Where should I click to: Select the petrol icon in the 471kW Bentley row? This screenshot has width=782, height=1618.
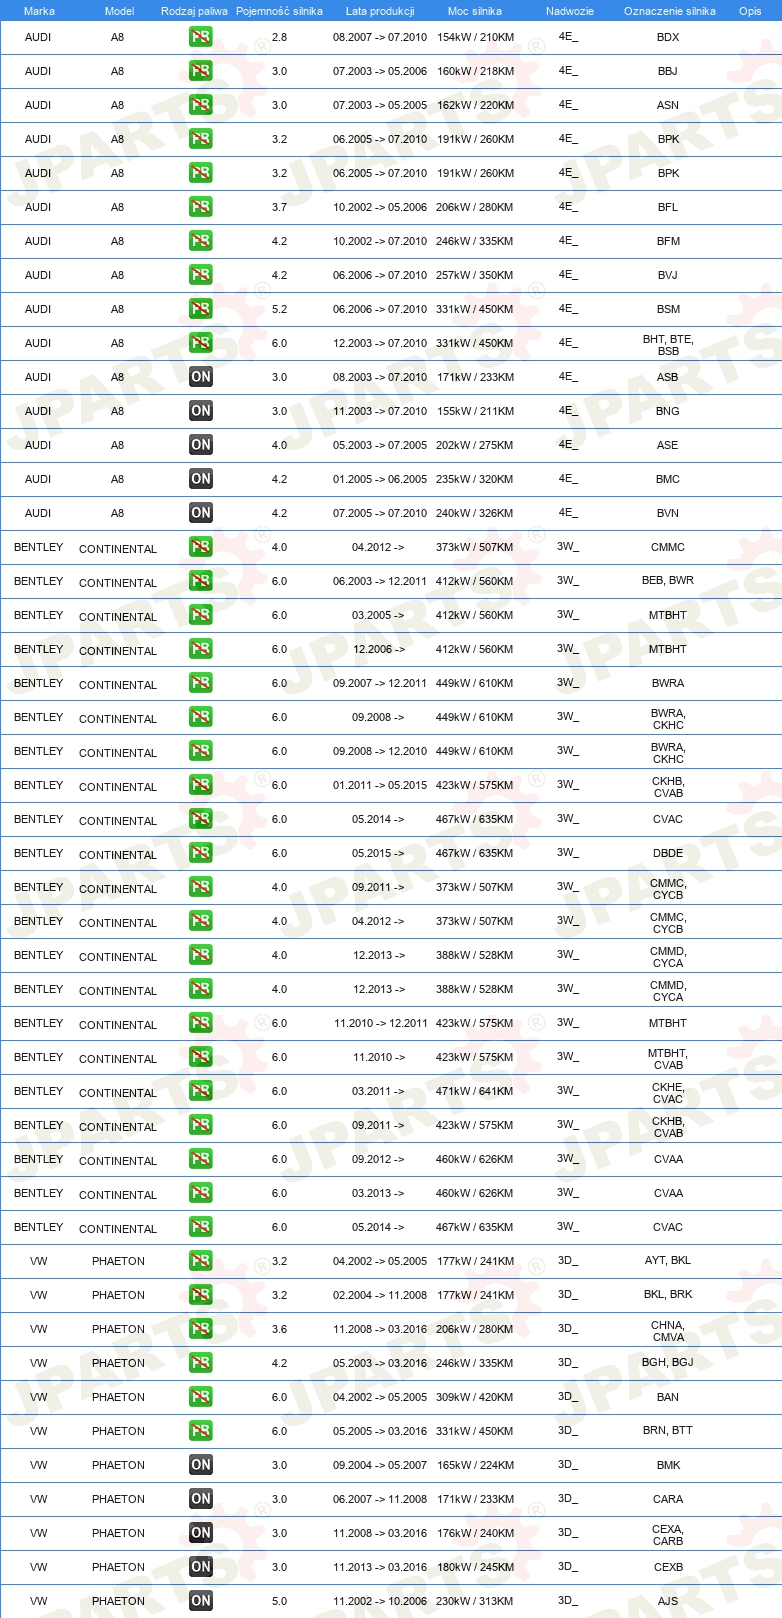pyautogui.click(x=201, y=1091)
